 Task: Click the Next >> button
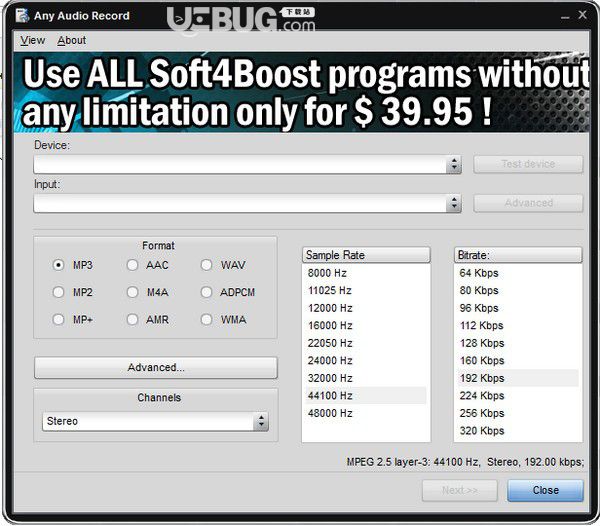[x=460, y=490]
